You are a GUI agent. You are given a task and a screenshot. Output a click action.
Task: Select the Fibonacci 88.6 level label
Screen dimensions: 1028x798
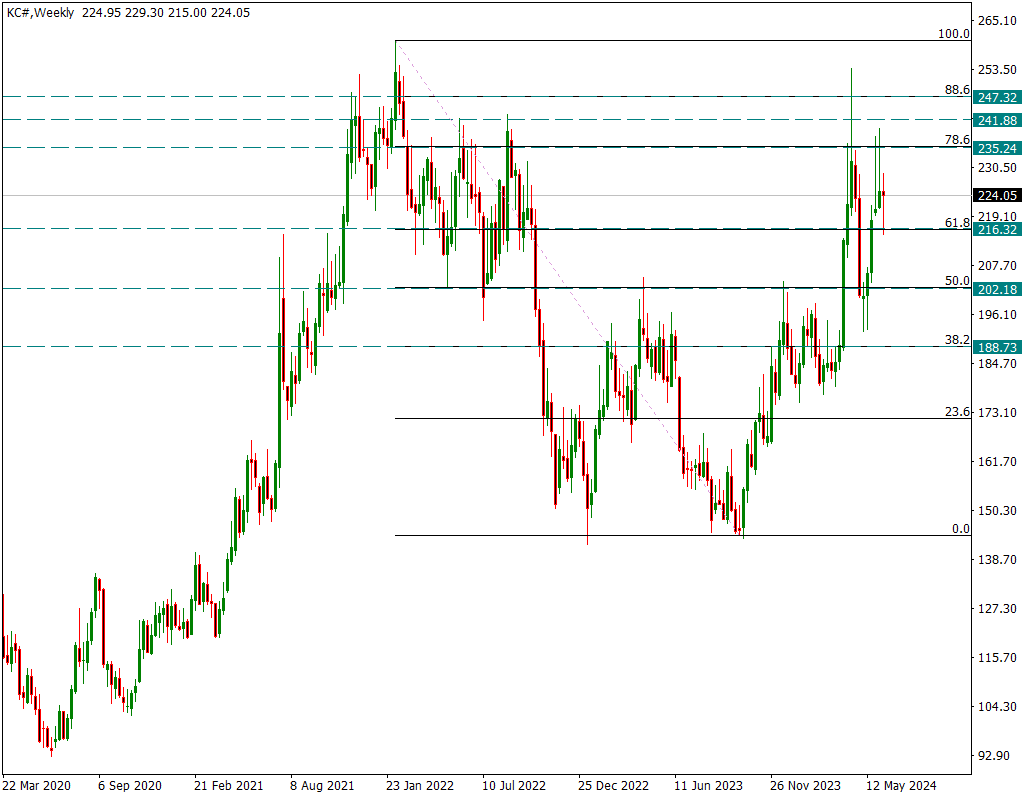[957, 90]
